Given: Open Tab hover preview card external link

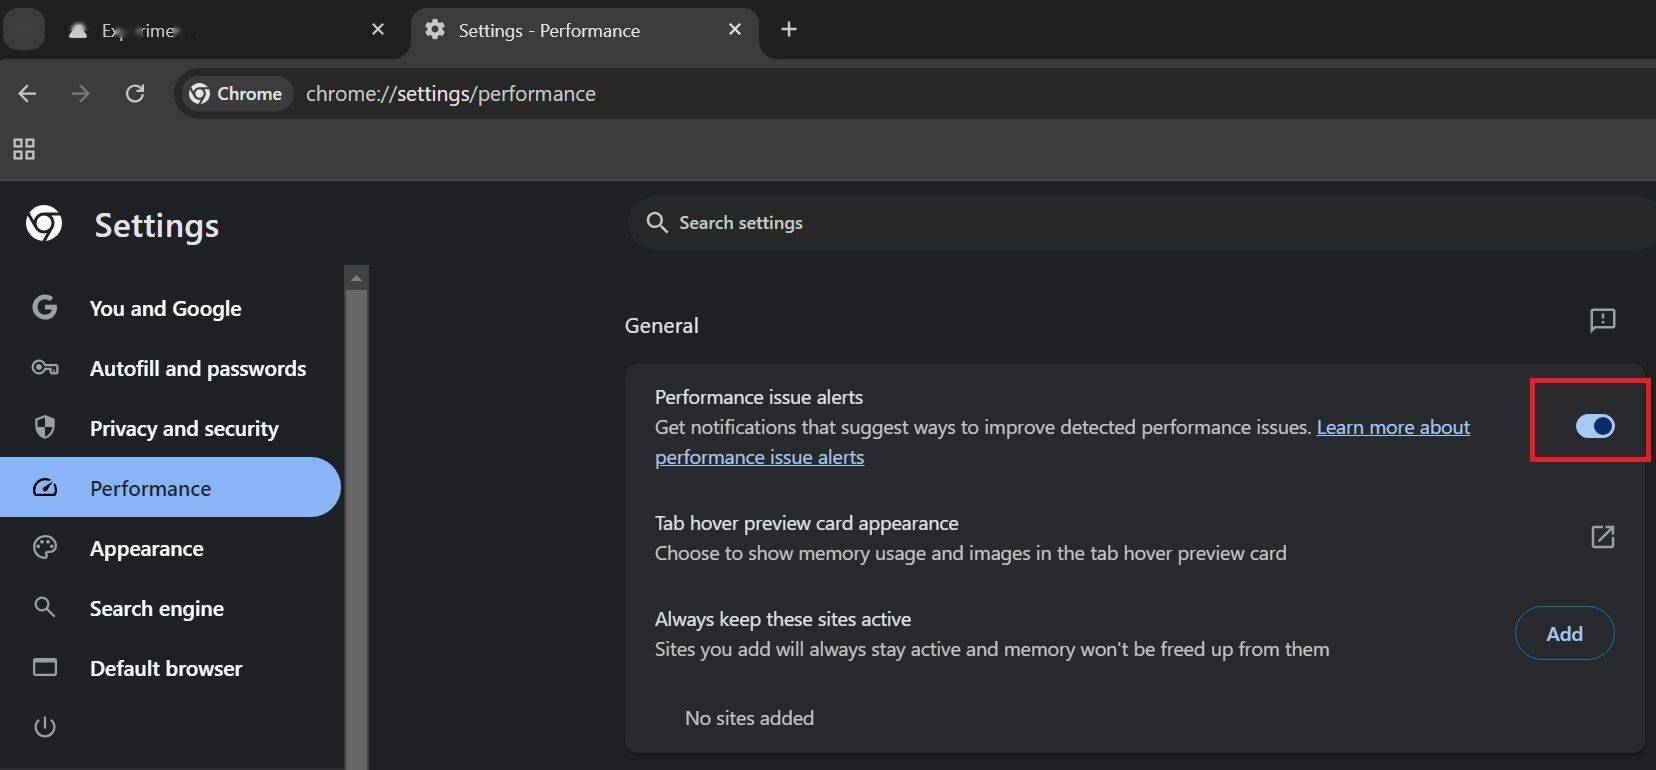Looking at the screenshot, I should (x=1602, y=537).
